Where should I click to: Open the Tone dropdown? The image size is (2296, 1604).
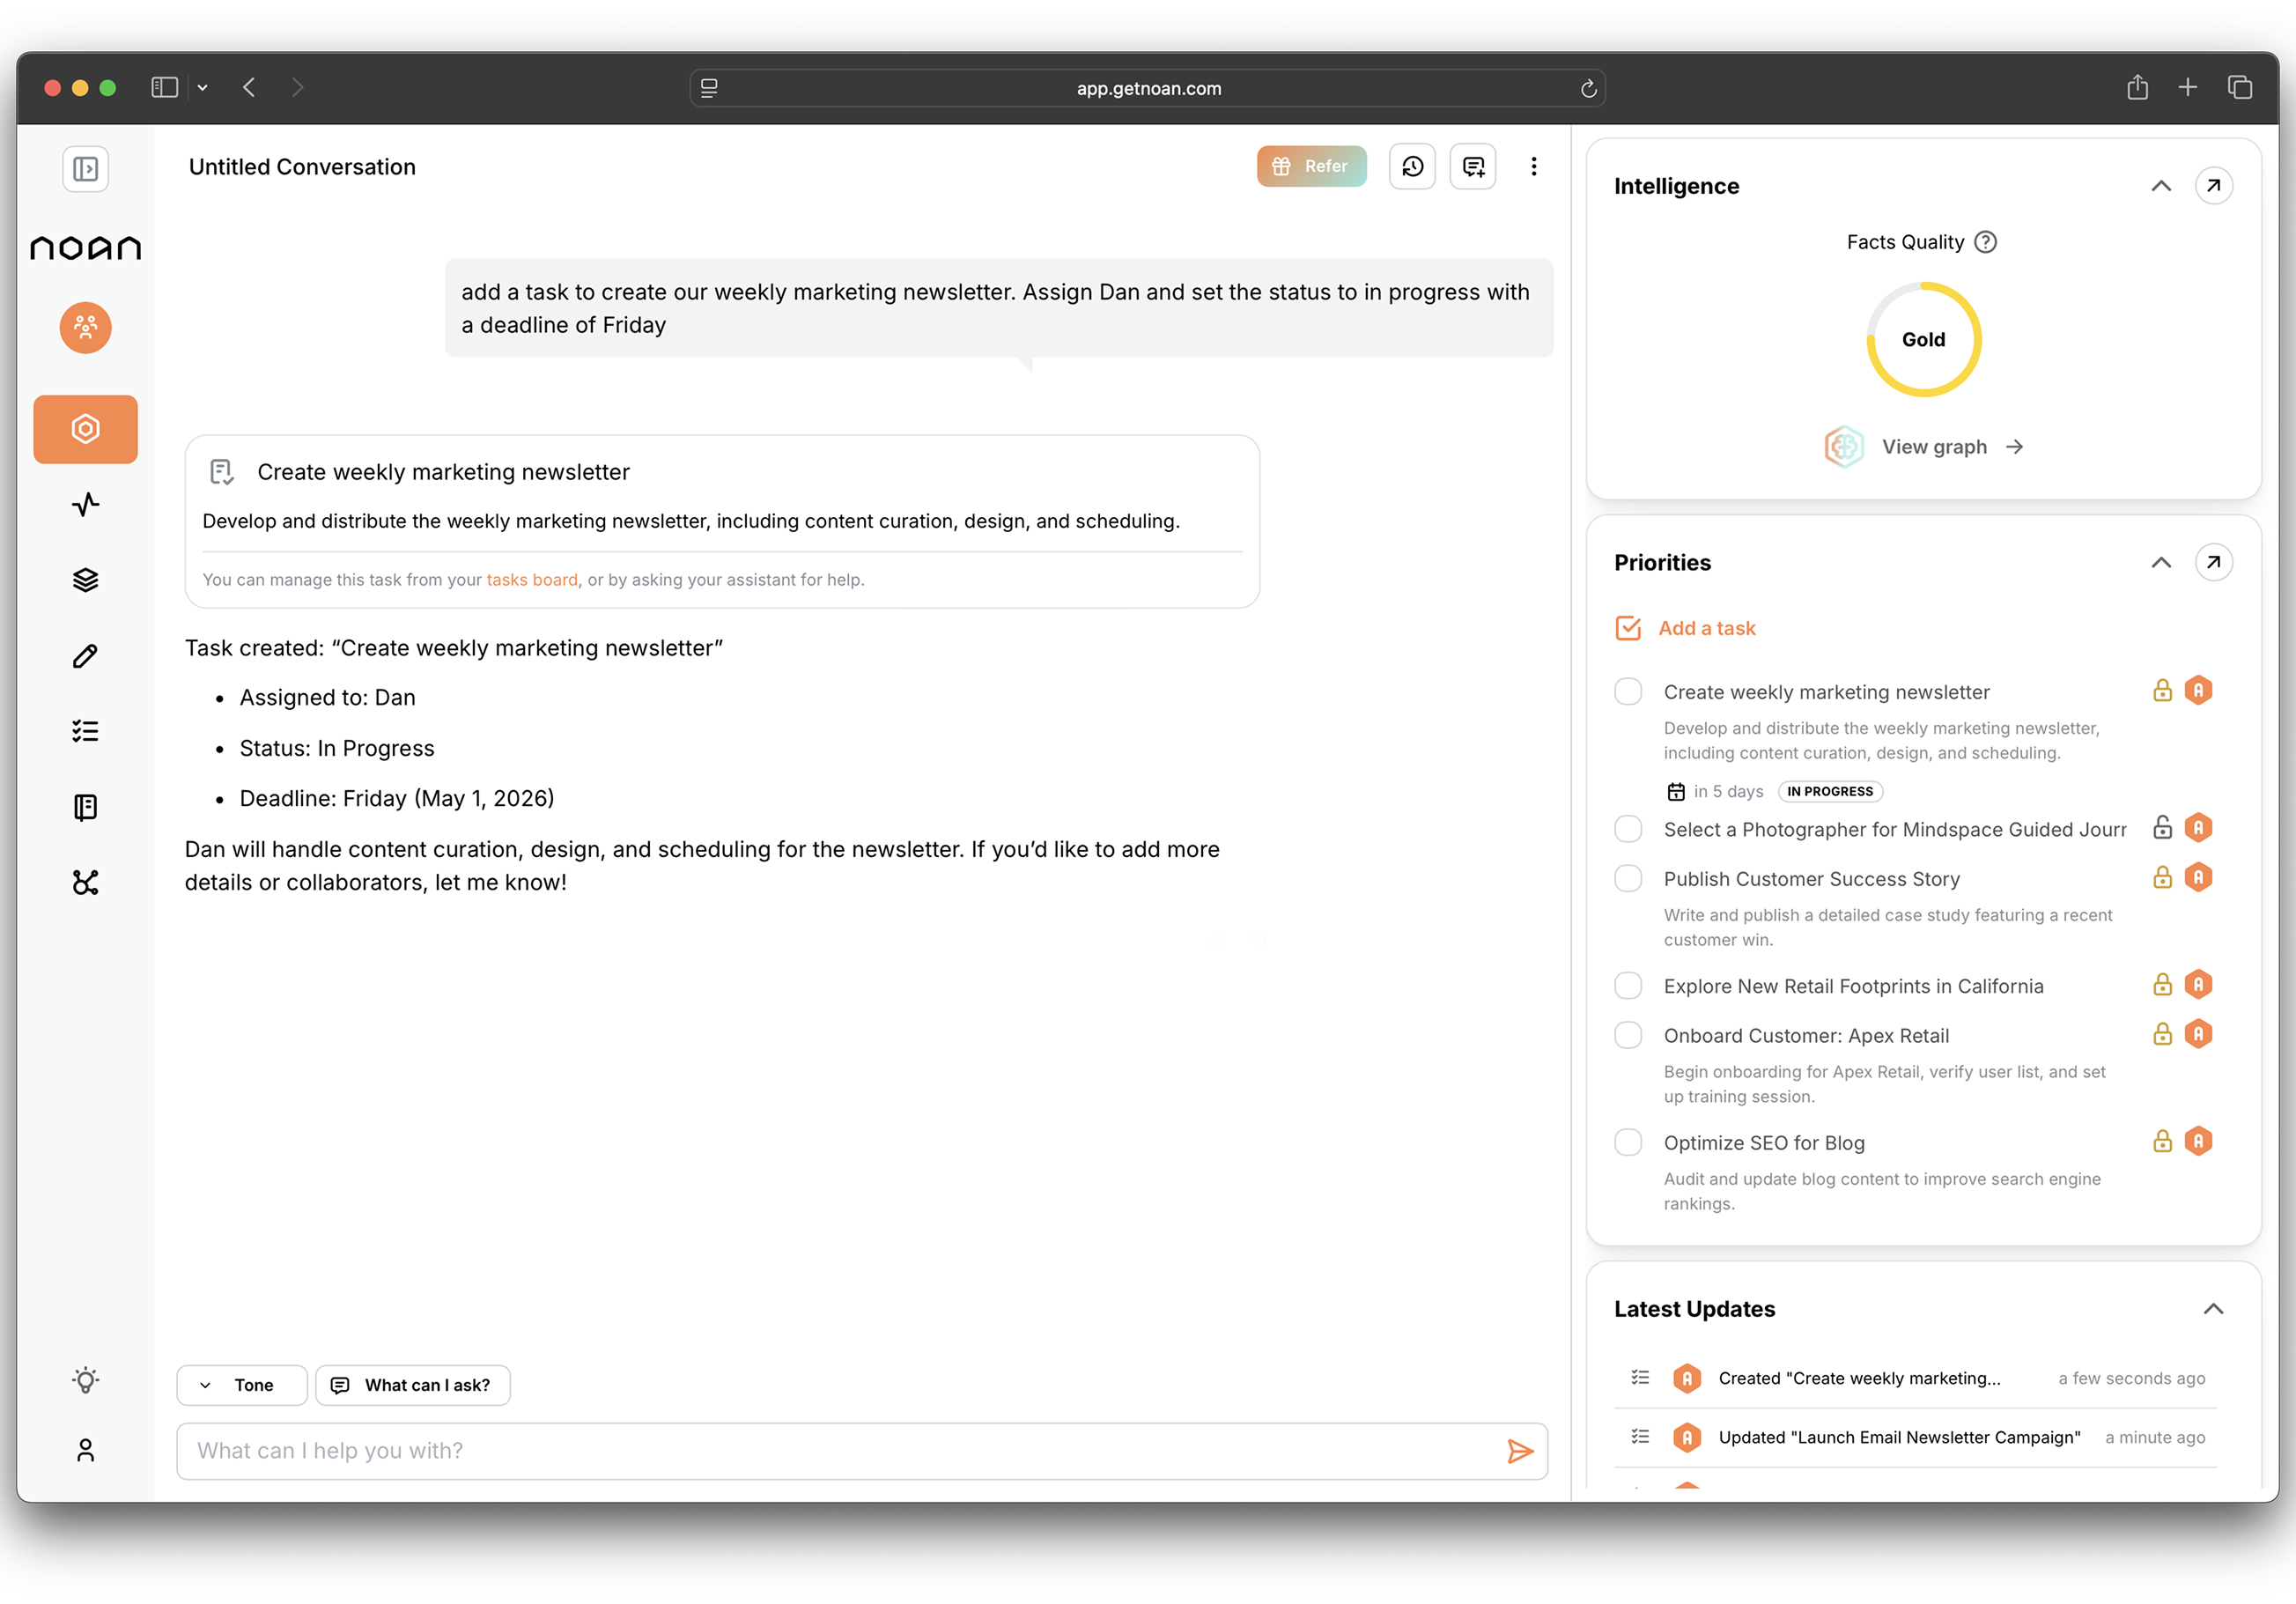point(241,1385)
